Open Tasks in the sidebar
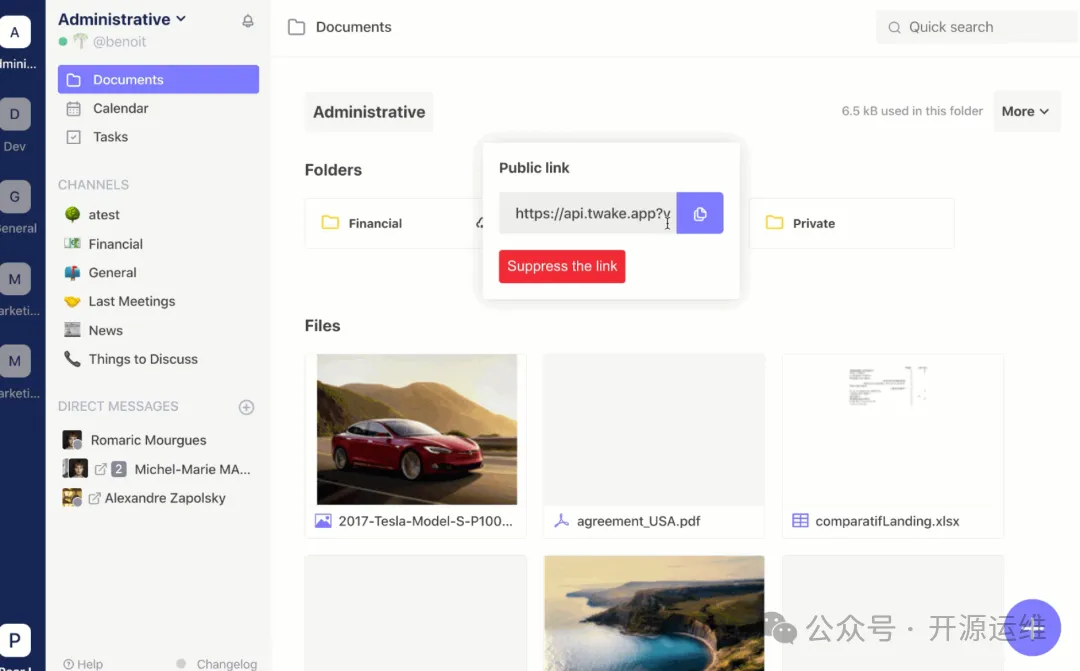 (110, 137)
